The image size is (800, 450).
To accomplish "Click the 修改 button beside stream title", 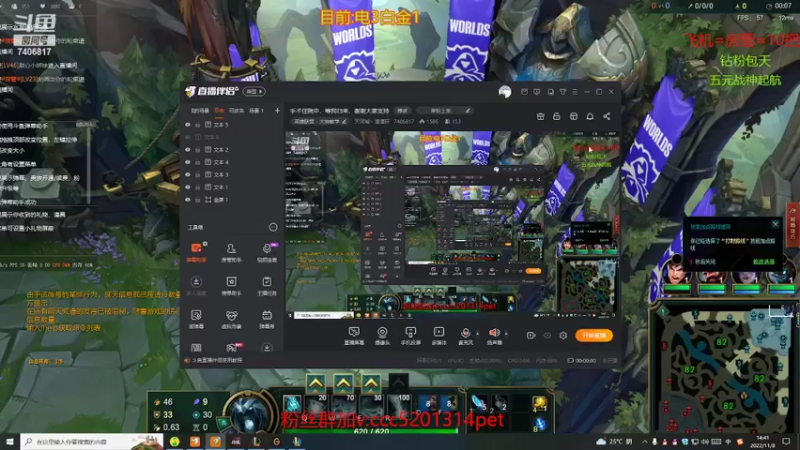I will click(403, 110).
